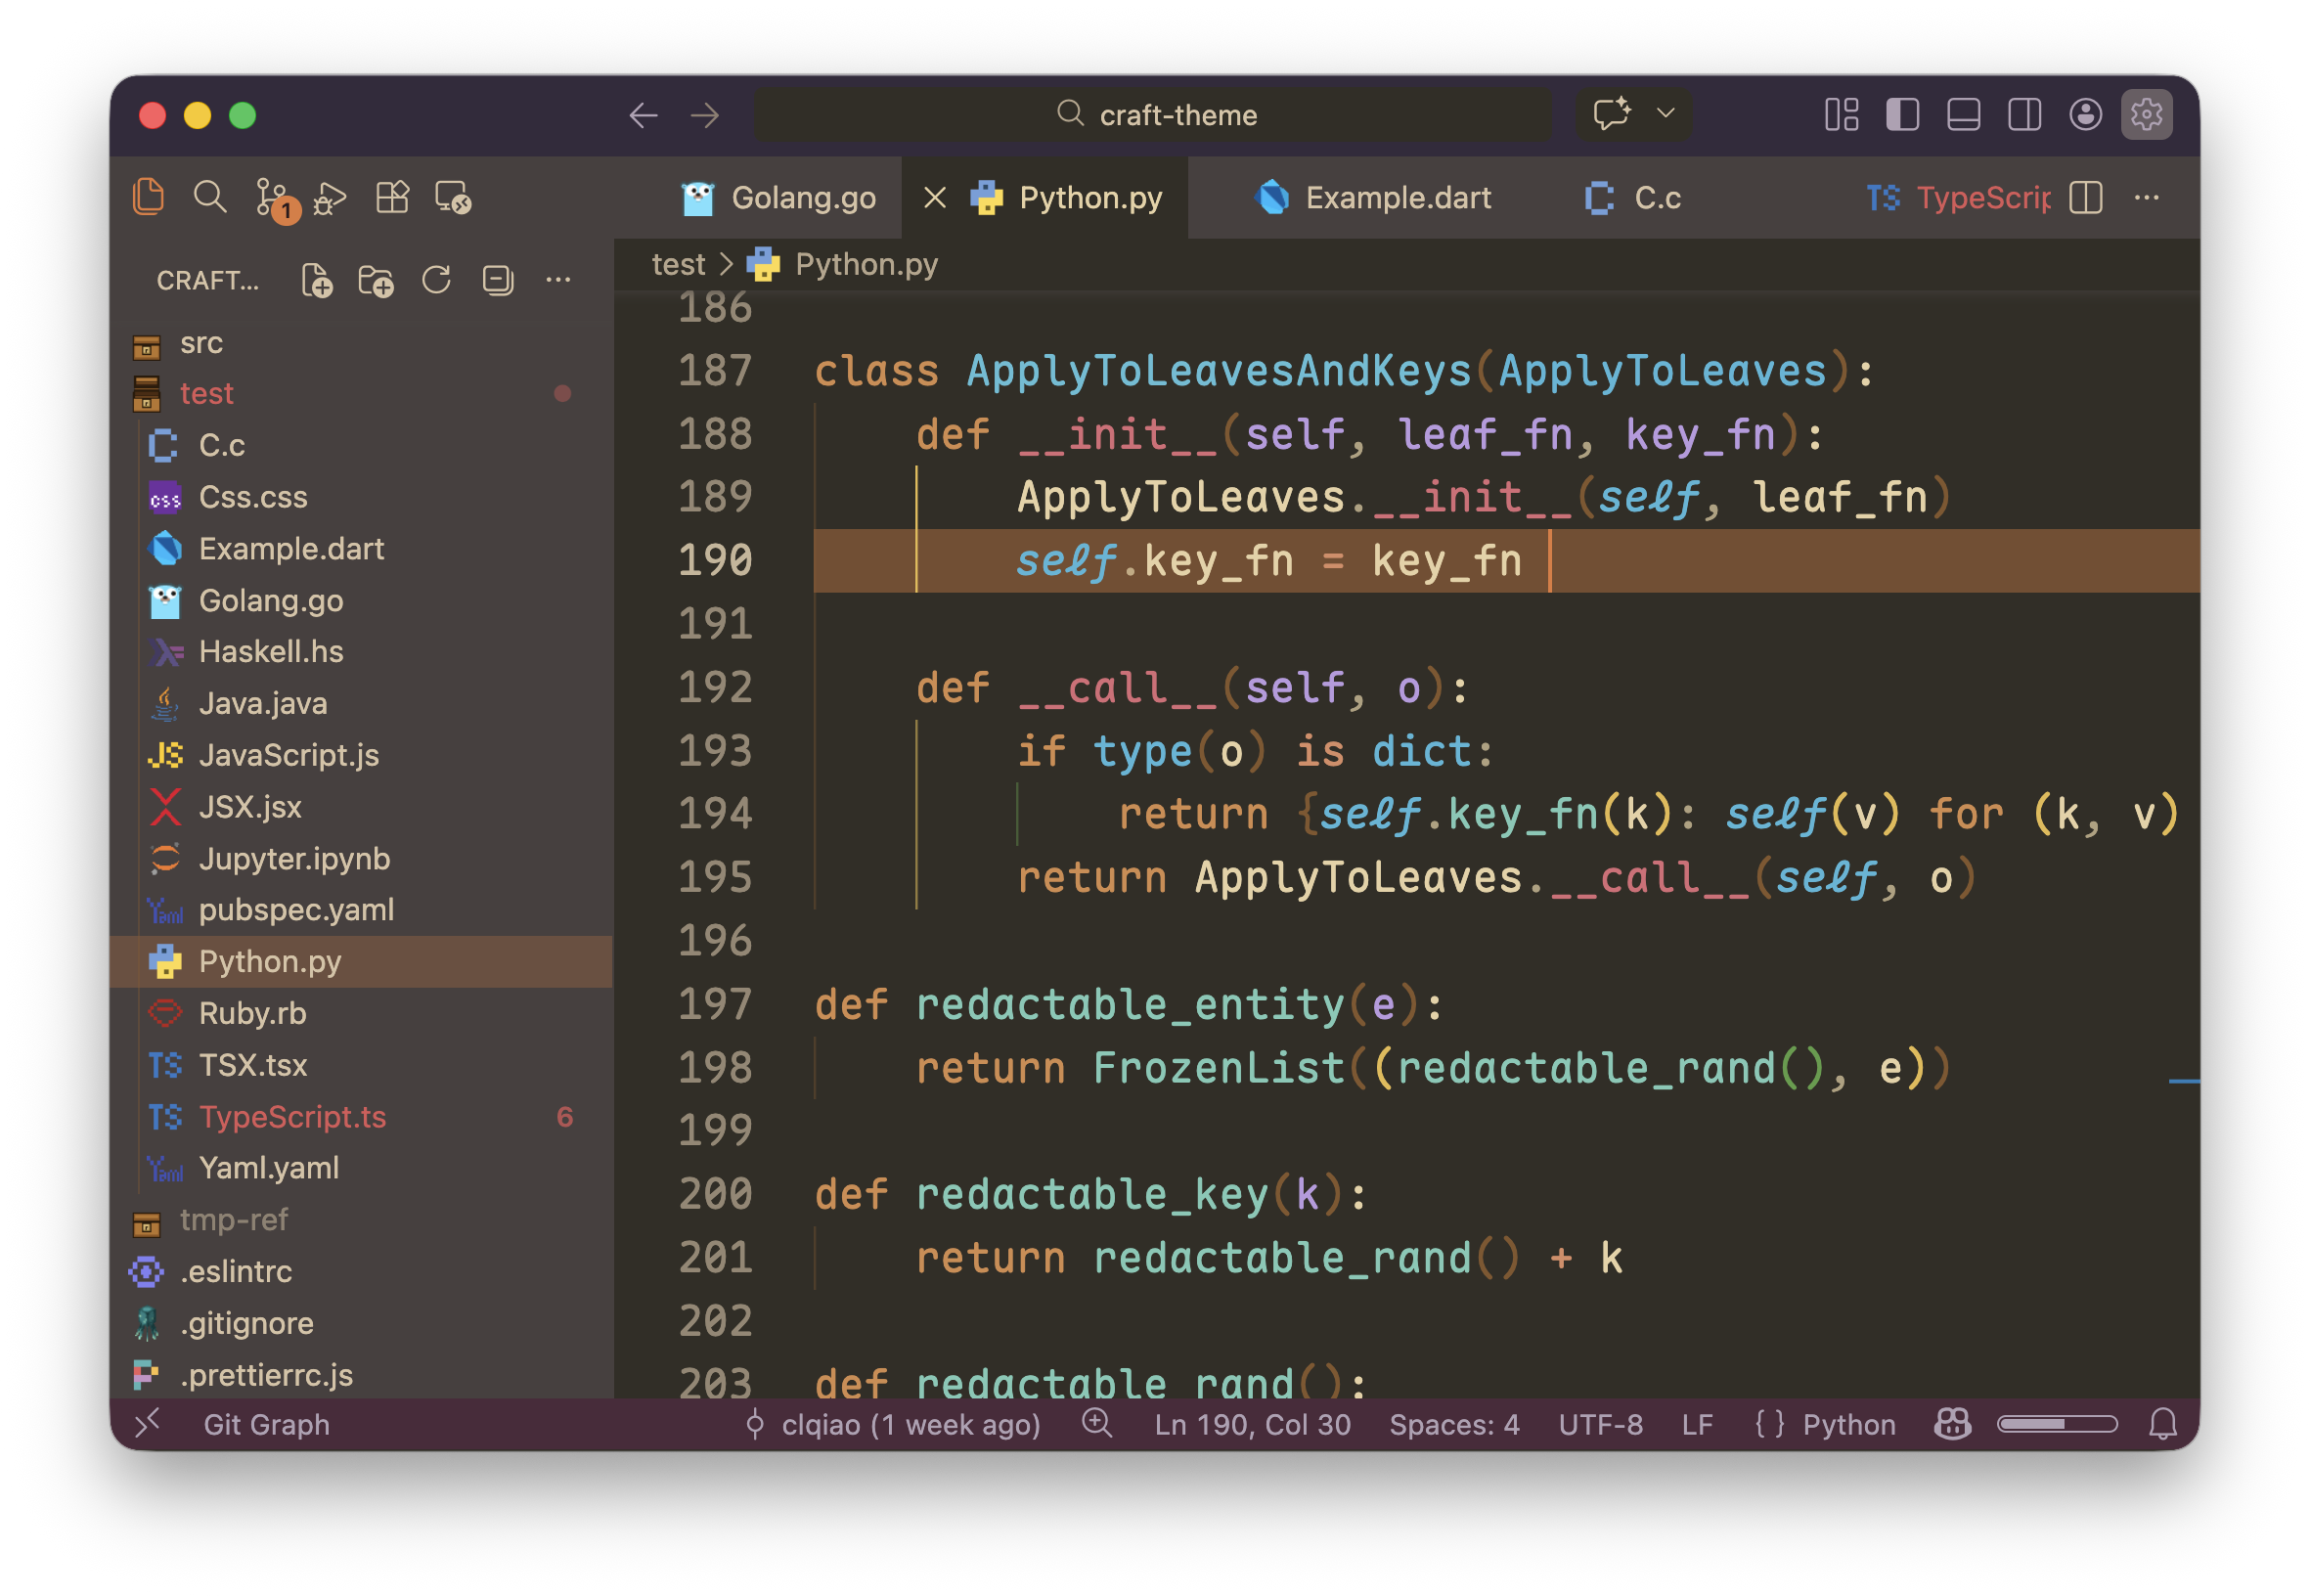Expand the src folder
2310x1596 pixels.
click(201, 343)
